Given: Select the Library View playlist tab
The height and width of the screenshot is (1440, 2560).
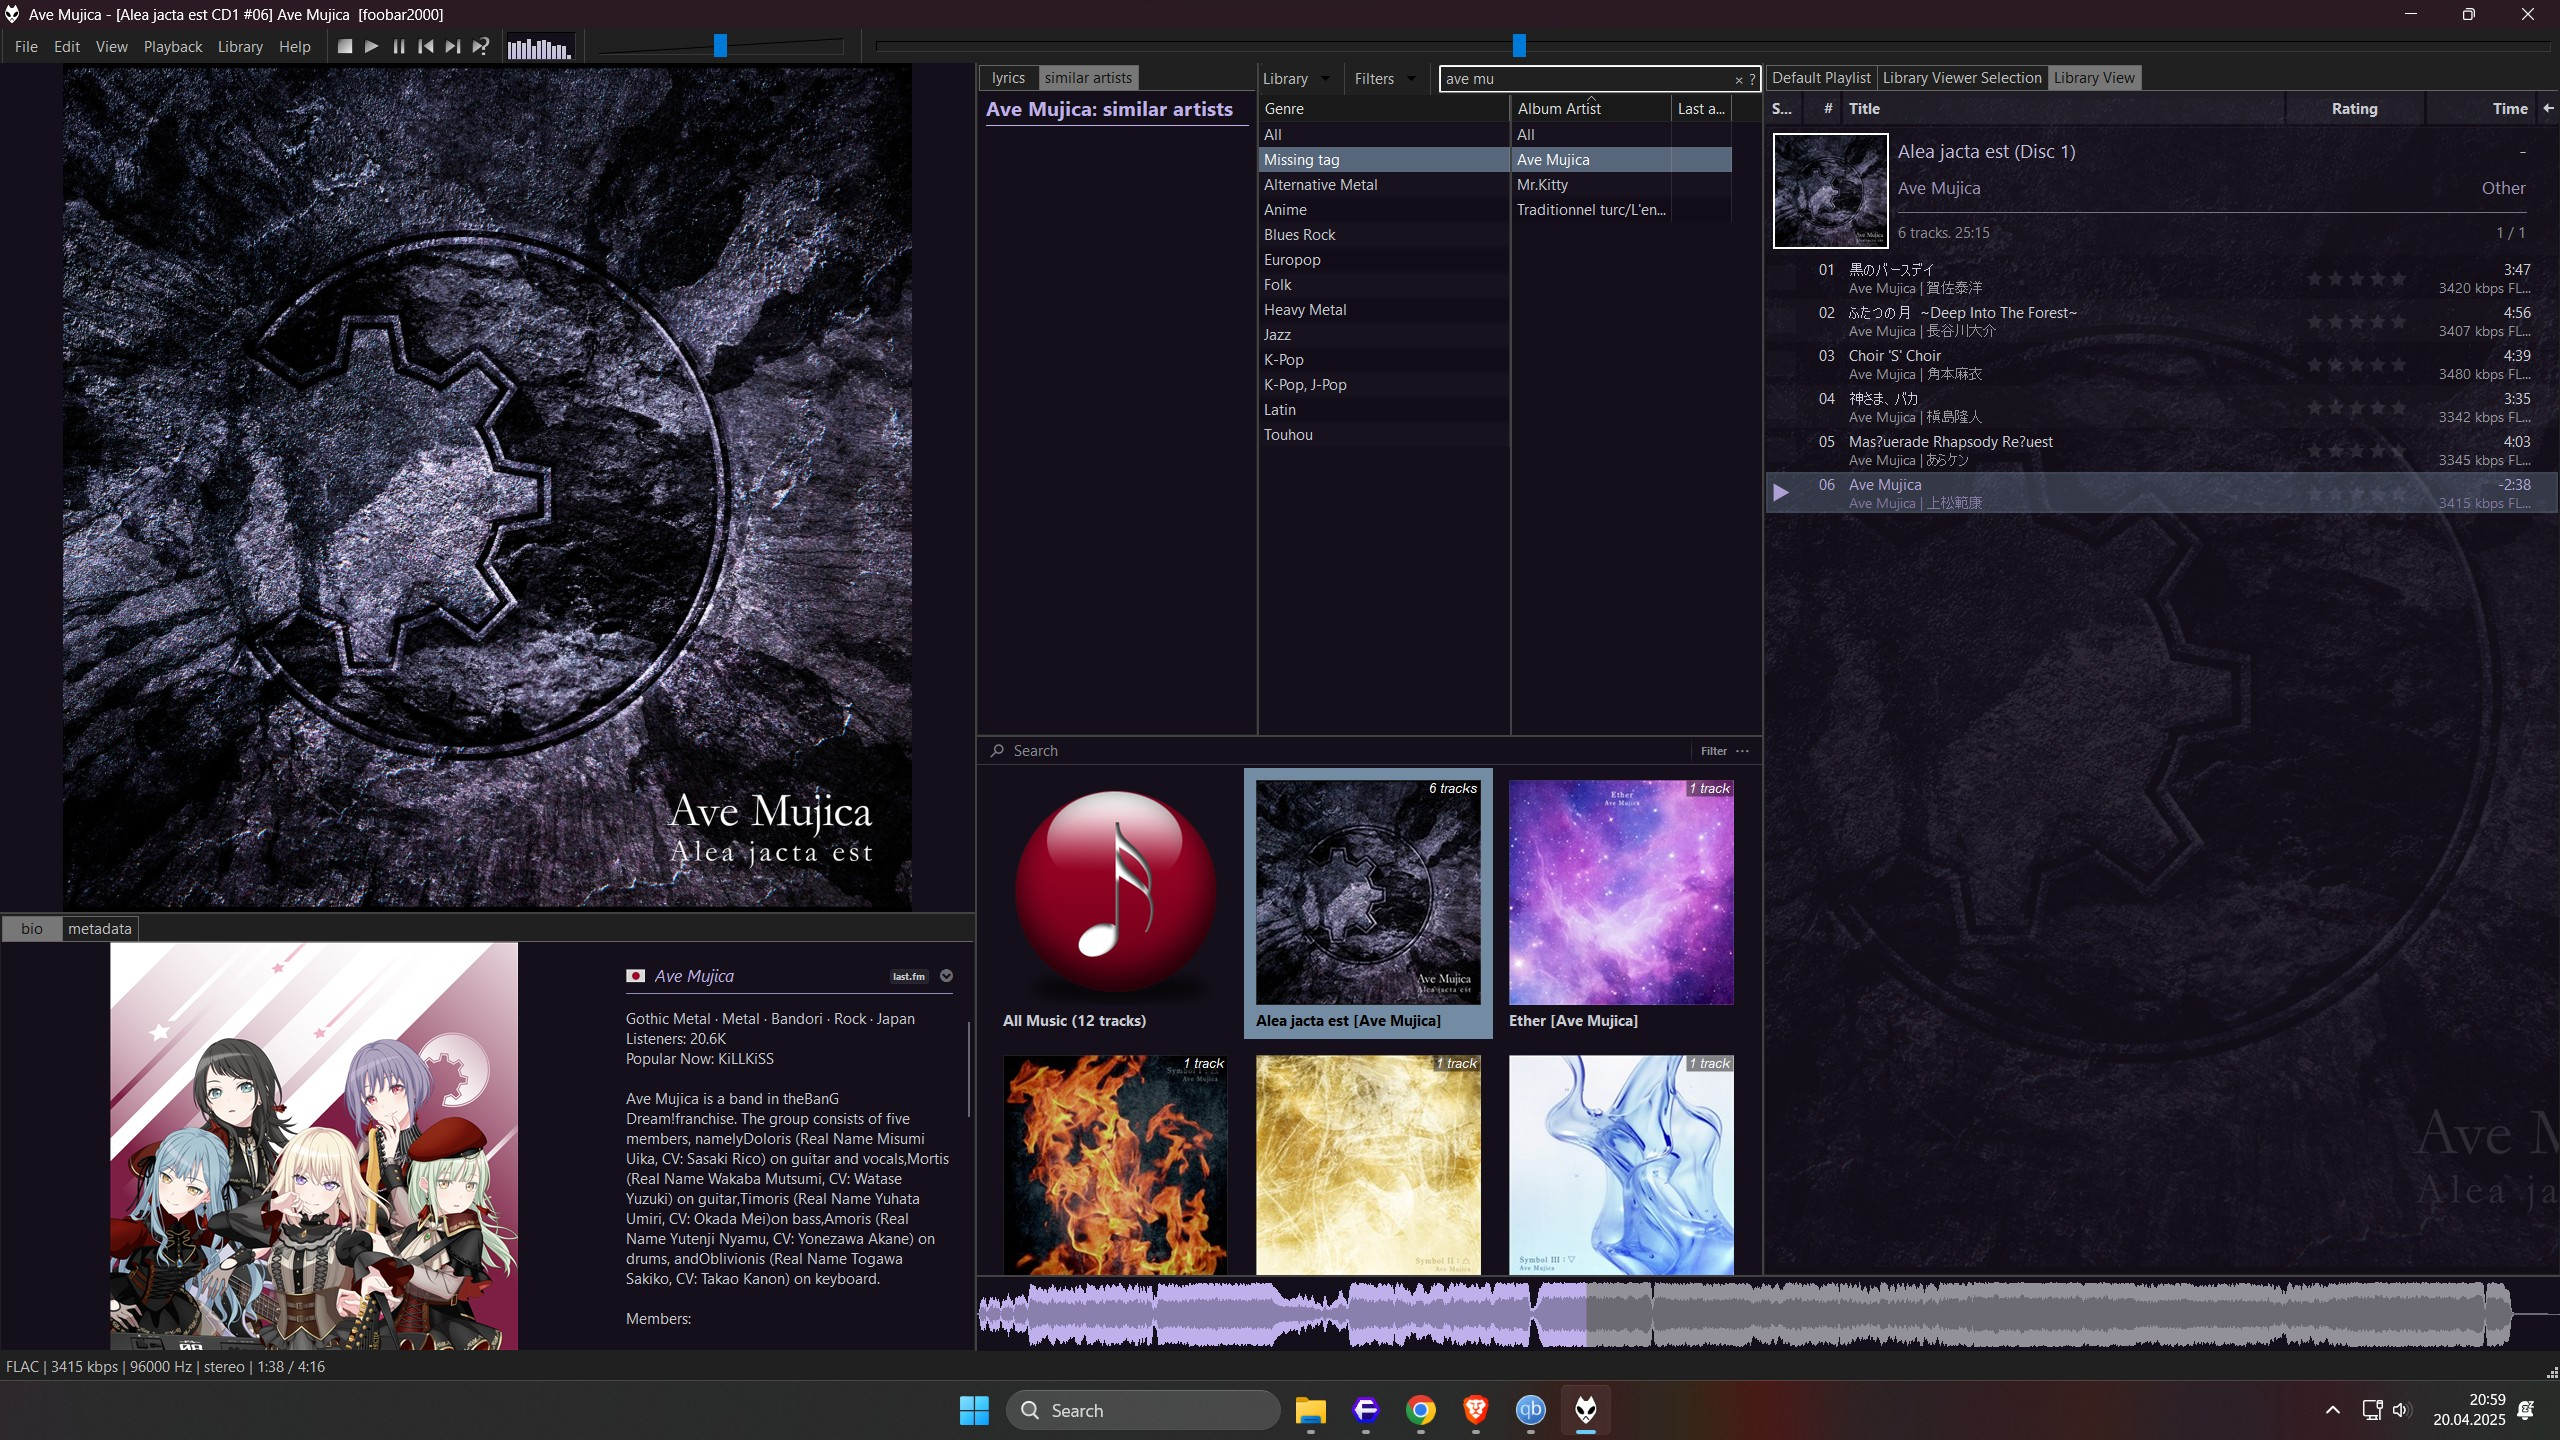Looking at the screenshot, I should [x=2094, y=77].
